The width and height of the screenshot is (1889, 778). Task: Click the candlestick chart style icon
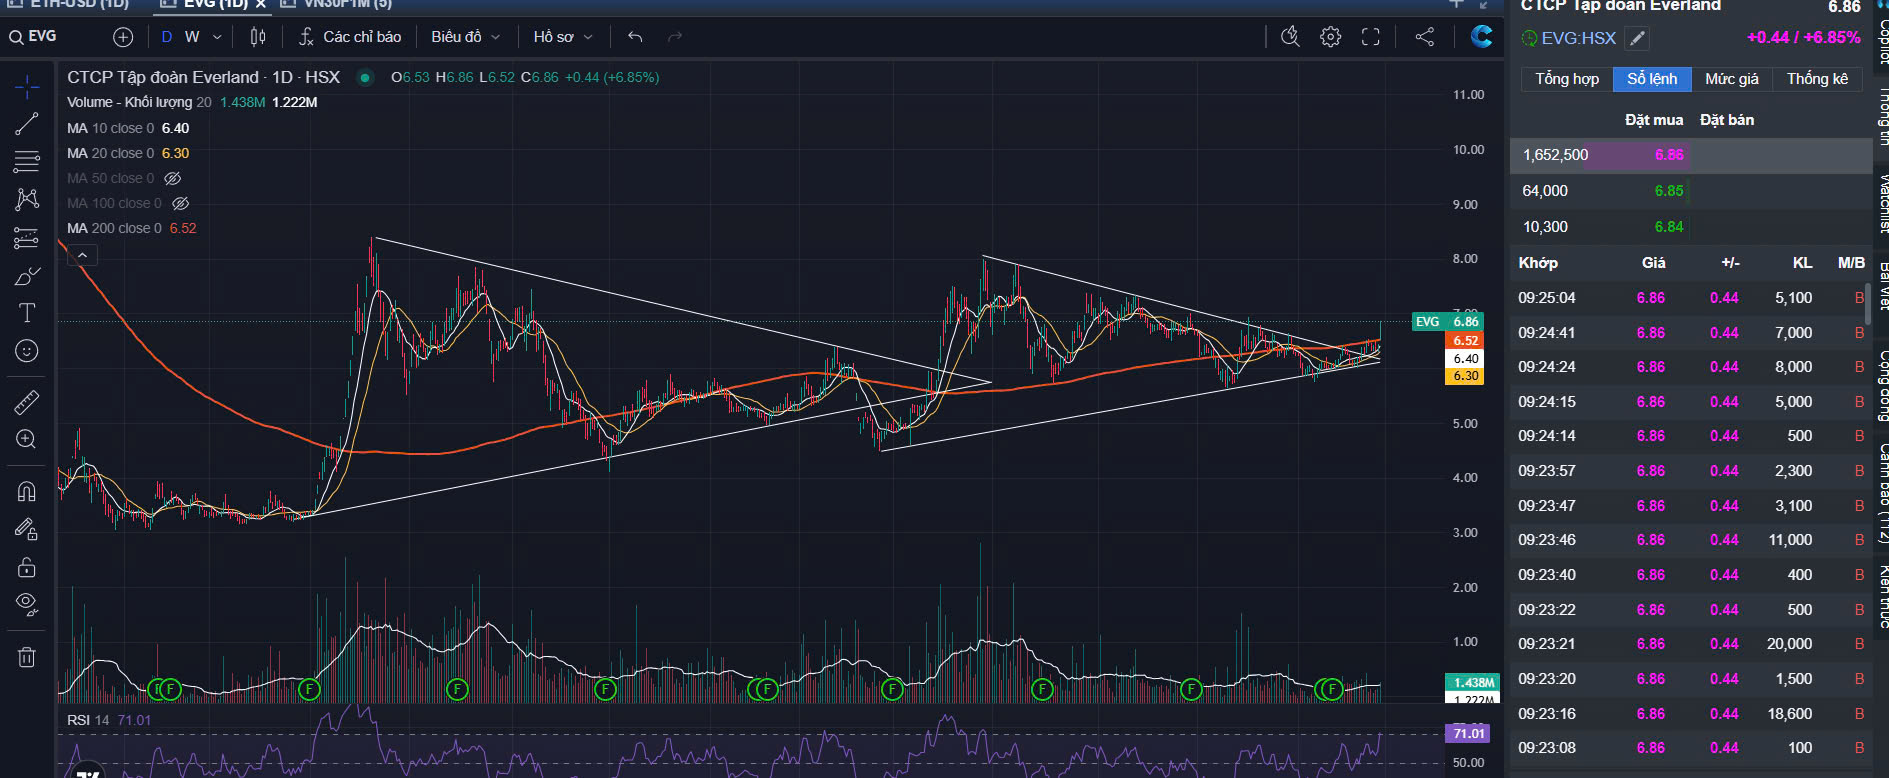tap(258, 37)
